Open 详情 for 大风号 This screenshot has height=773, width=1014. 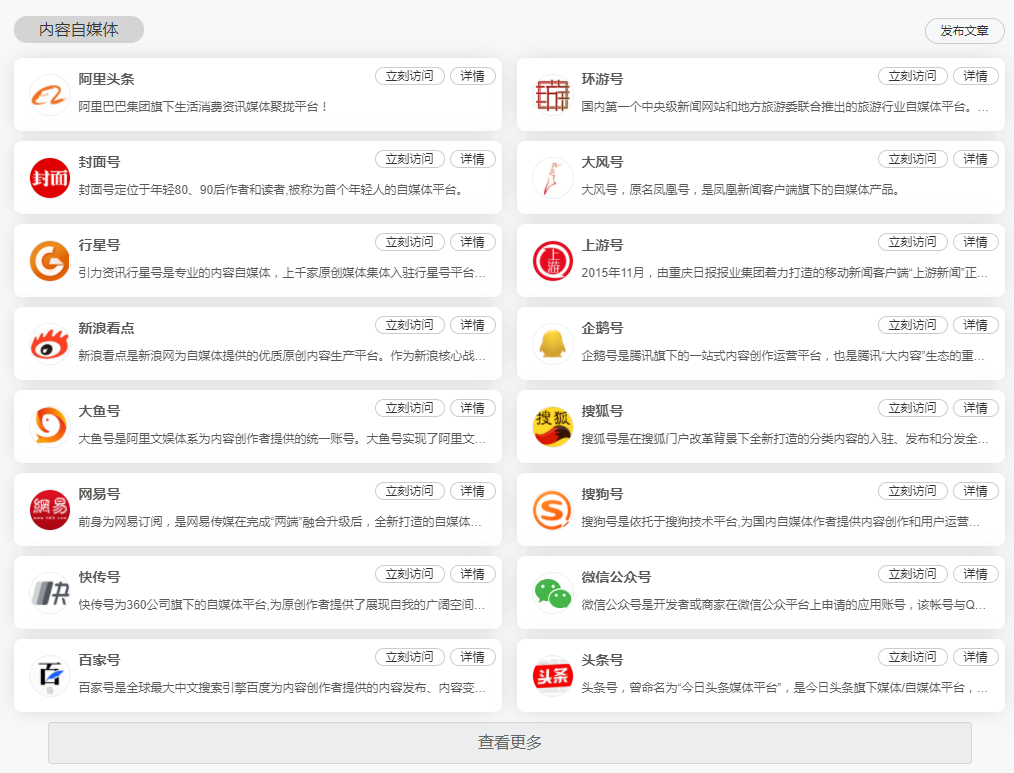click(976, 159)
